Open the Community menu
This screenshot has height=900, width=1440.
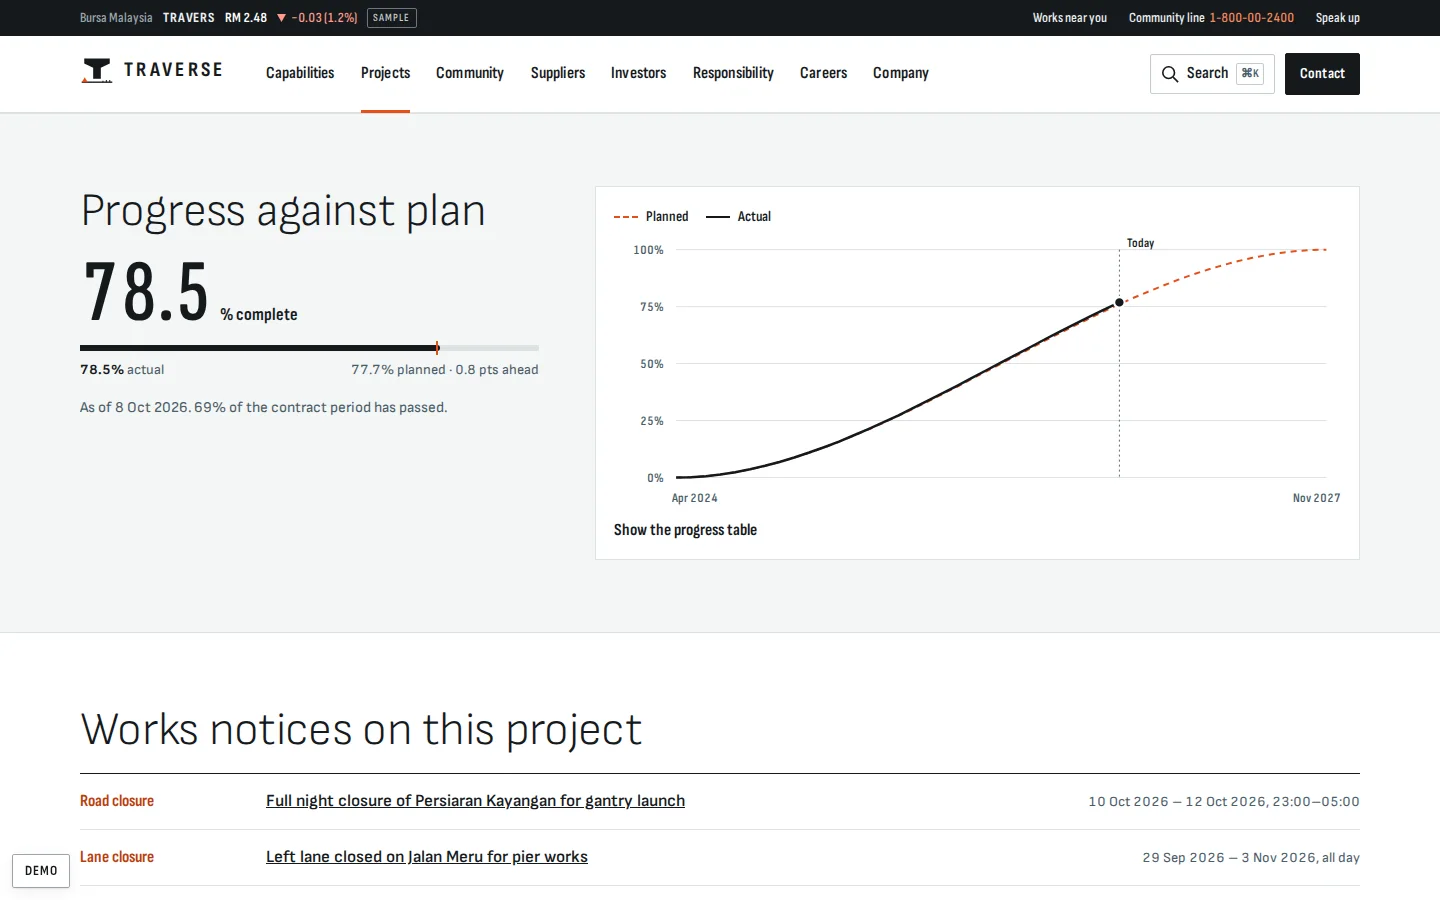470,73
